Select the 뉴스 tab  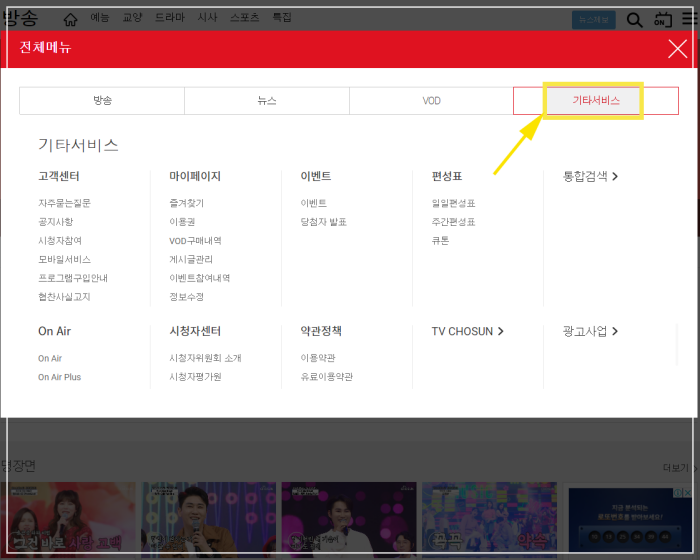click(x=267, y=100)
